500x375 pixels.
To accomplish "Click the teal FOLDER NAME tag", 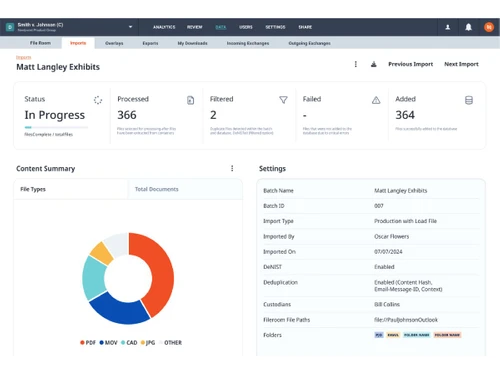I will click(417, 335).
